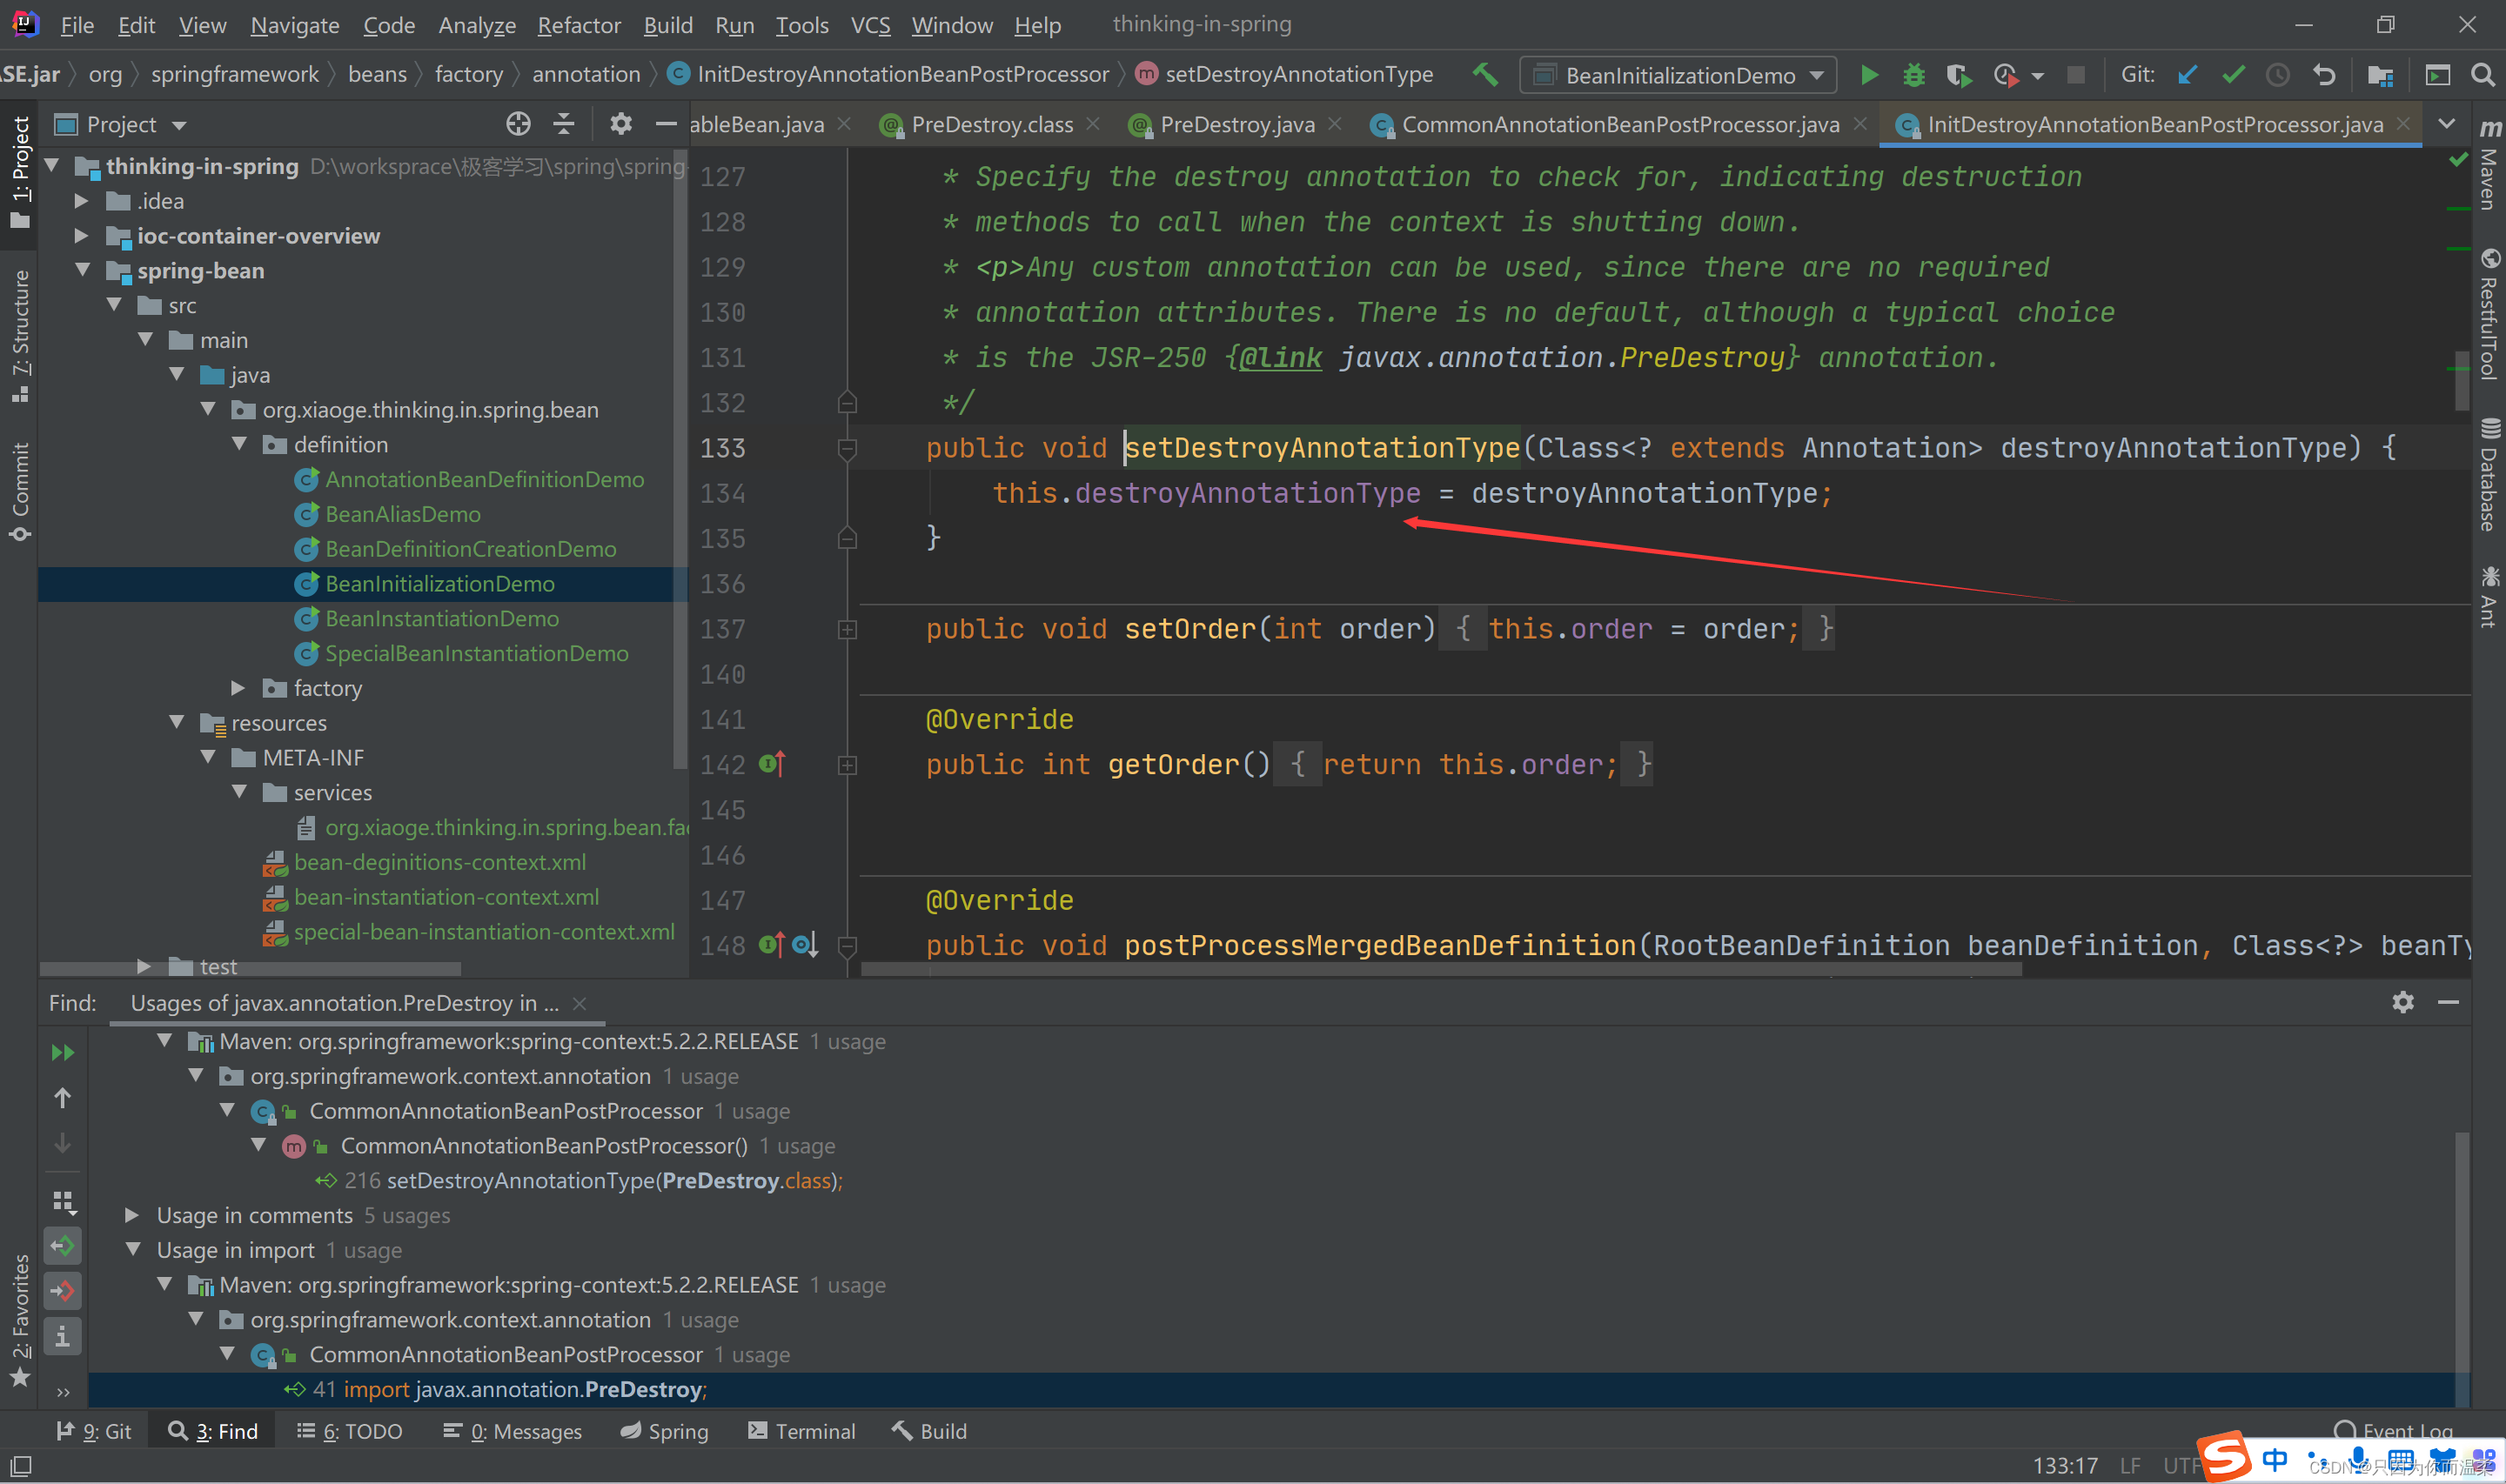Commit changes with green Git checkmark
Image resolution: width=2506 pixels, height=1484 pixels.
[x=2233, y=75]
